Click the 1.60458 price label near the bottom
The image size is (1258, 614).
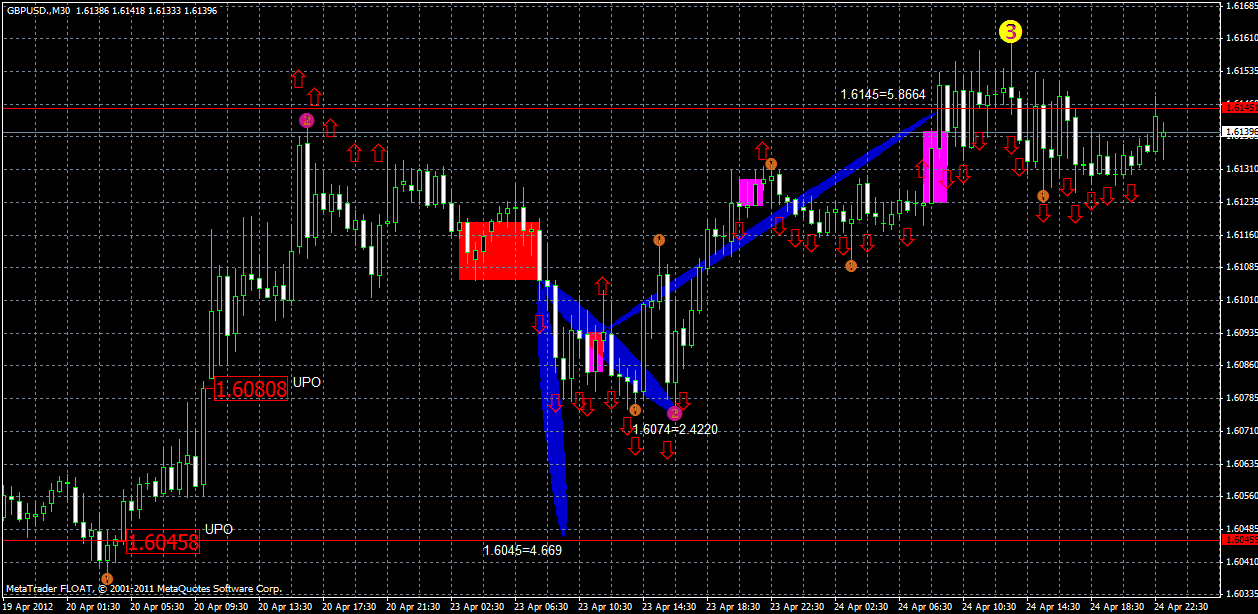click(163, 543)
